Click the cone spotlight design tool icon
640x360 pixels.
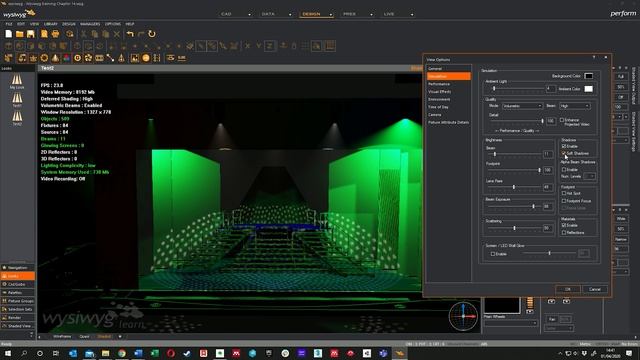coord(56,58)
